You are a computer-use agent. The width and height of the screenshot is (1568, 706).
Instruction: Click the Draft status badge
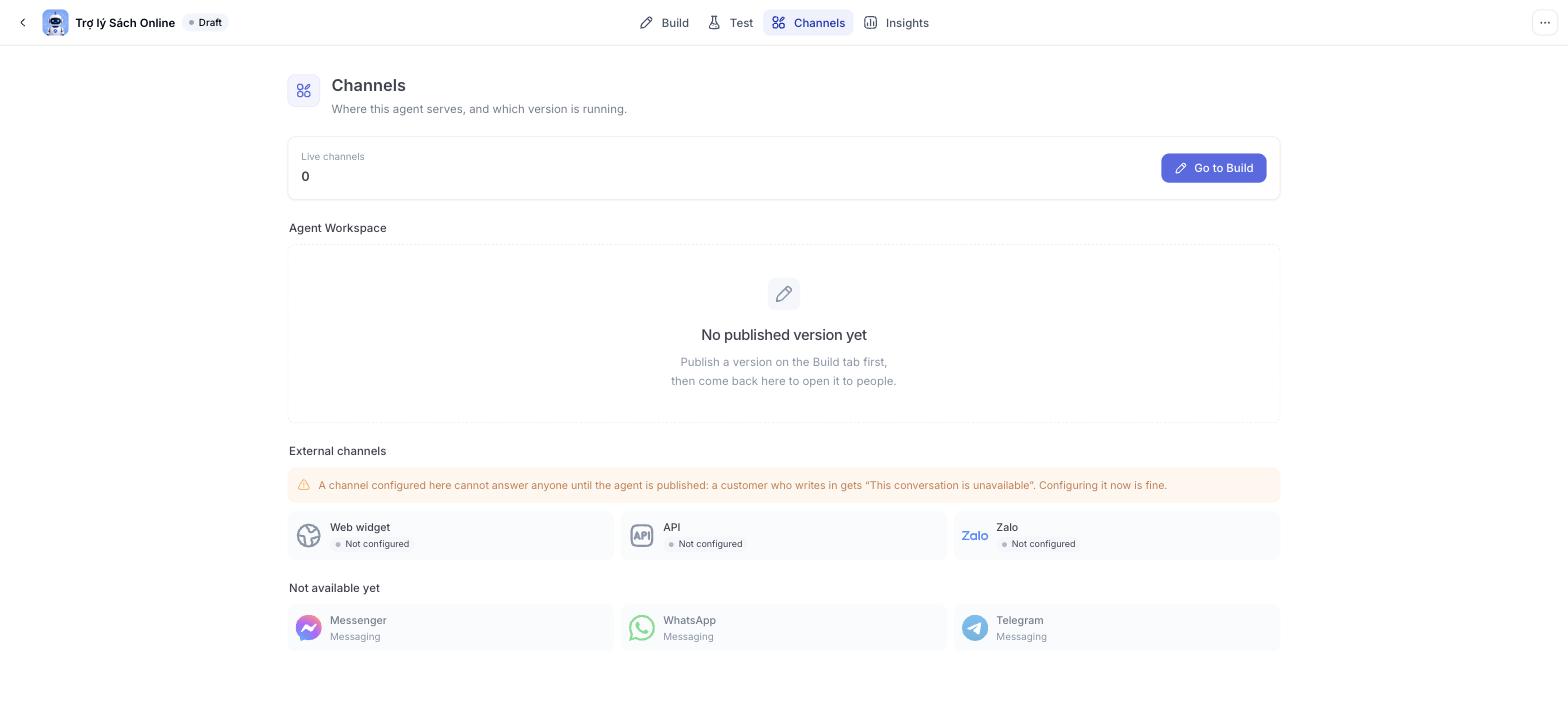(205, 23)
